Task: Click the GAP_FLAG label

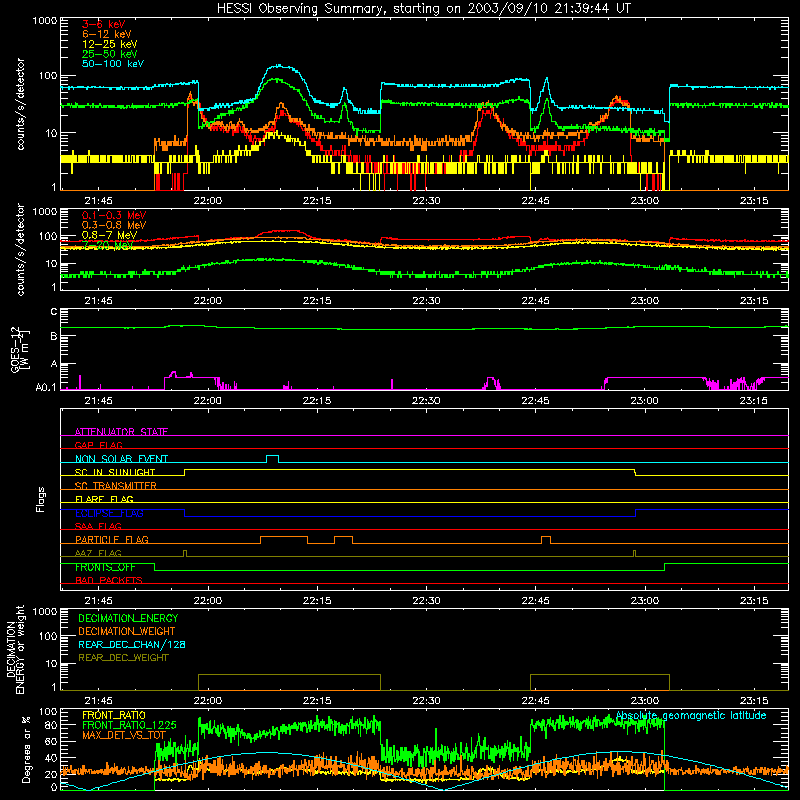Action: (x=98, y=445)
